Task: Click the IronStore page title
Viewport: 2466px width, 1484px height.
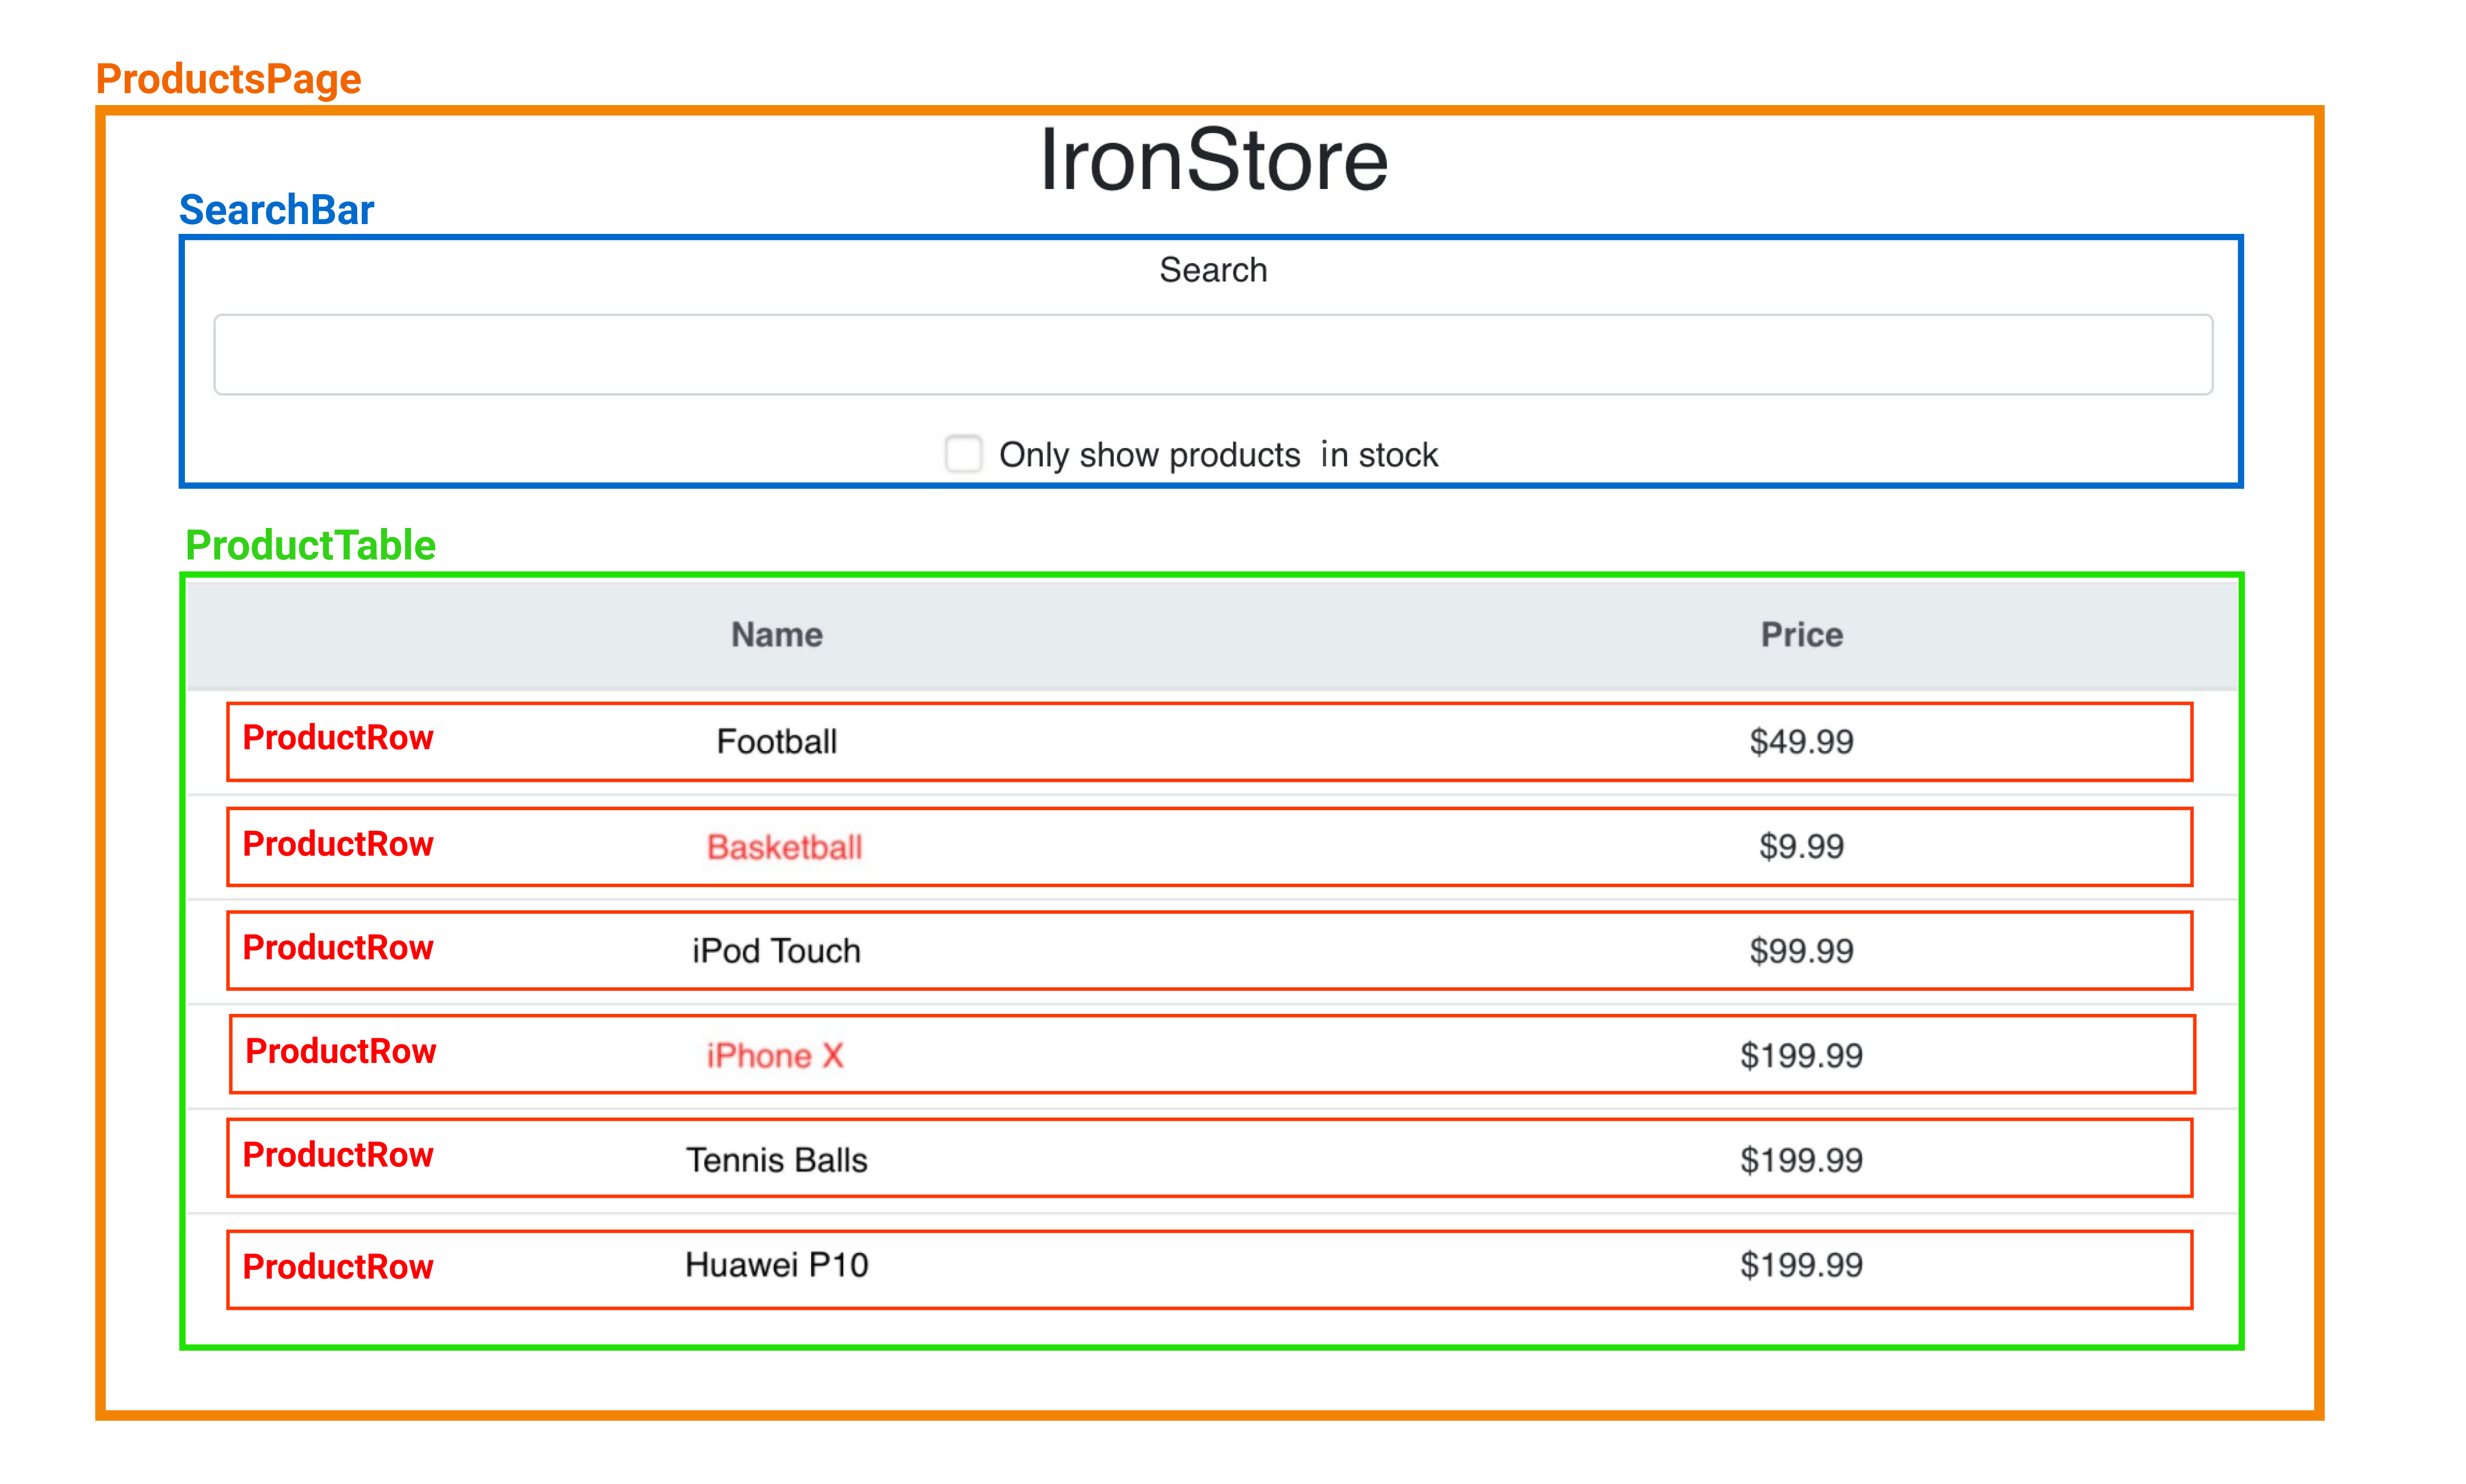Action: pyautogui.click(x=1213, y=160)
